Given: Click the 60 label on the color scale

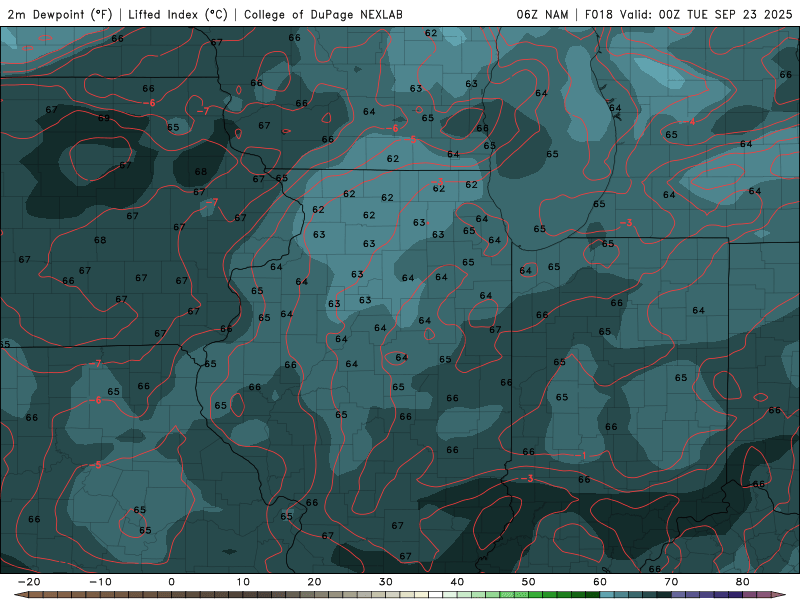Looking at the screenshot, I should [x=600, y=582].
